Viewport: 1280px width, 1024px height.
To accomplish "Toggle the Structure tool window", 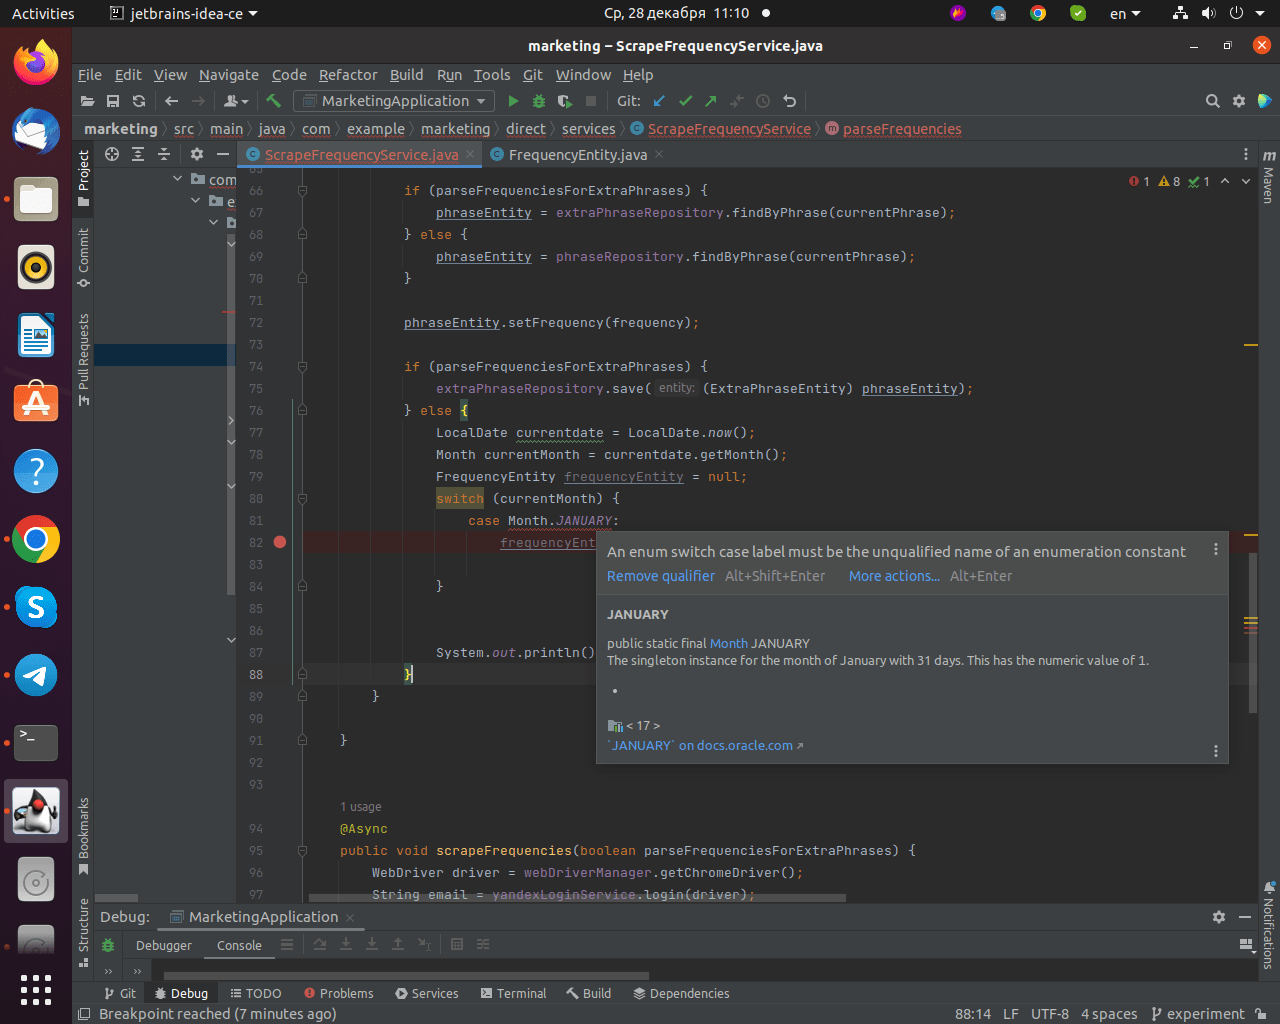I will pos(84,932).
